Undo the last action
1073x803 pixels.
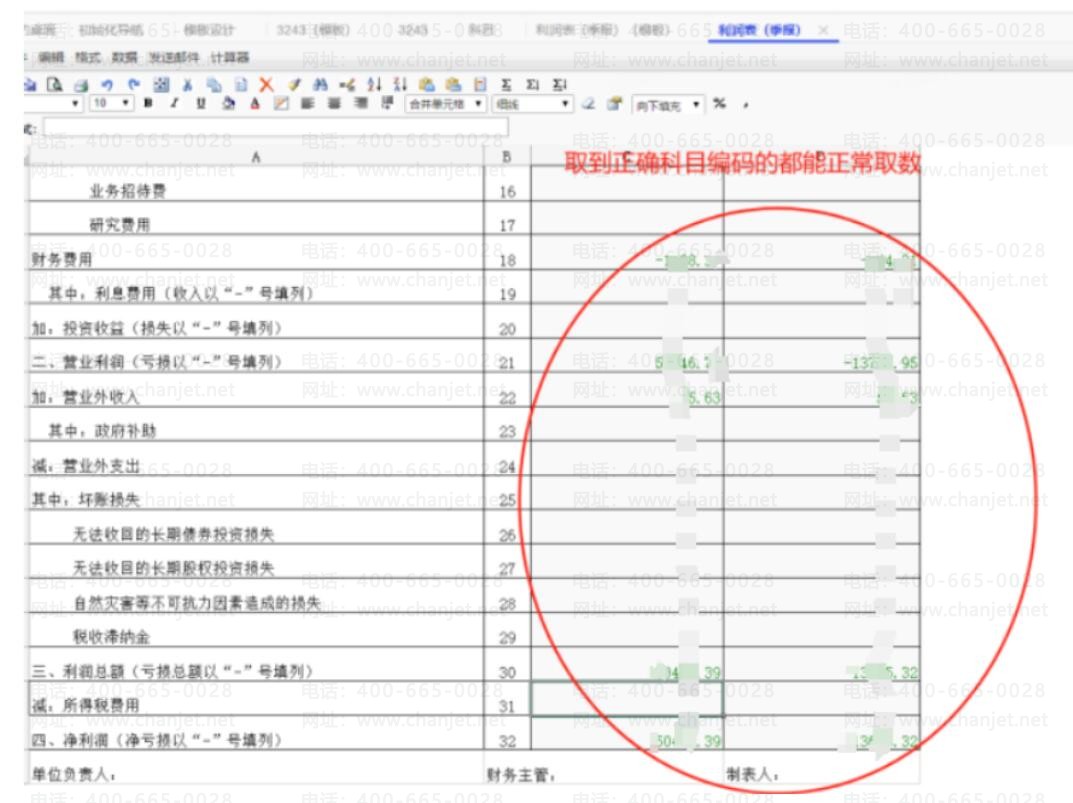107,85
